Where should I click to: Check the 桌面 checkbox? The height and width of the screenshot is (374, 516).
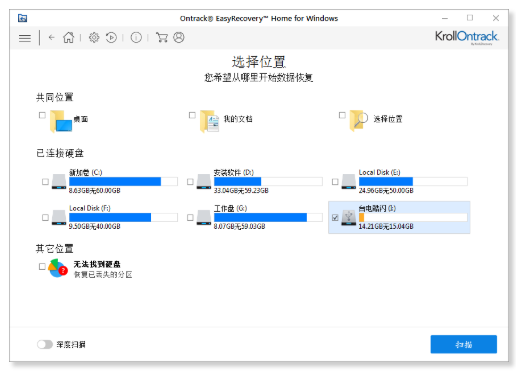point(42,115)
